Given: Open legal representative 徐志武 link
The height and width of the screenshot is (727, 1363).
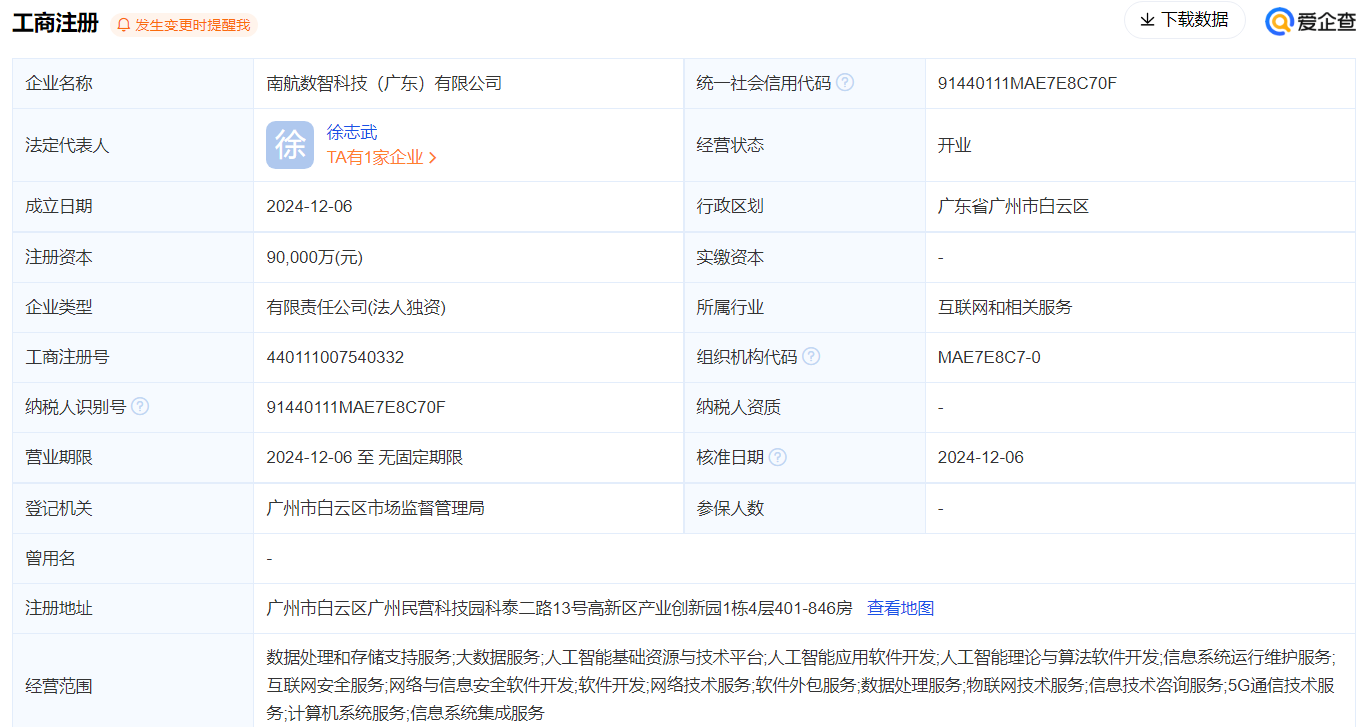Looking at the screenshot, I should coord(352,132).
